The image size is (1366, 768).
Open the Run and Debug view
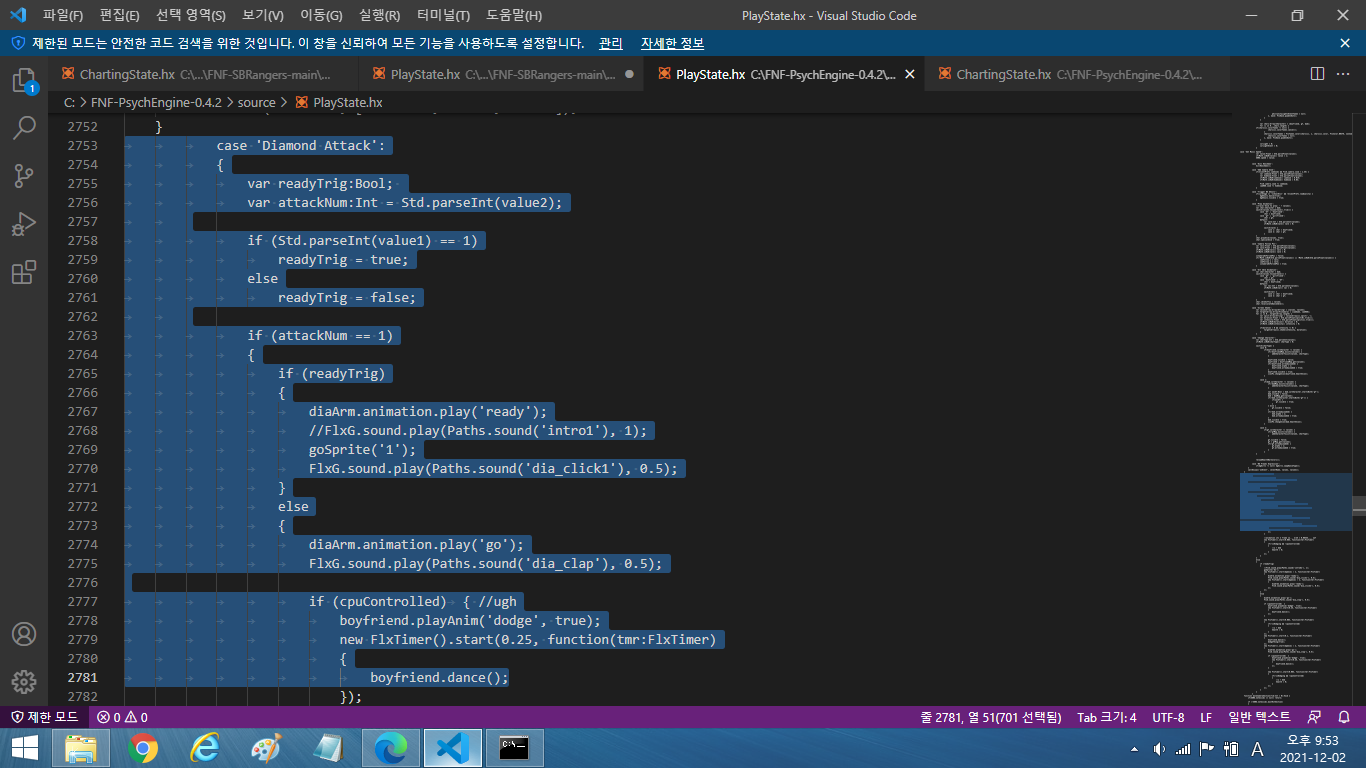(x=24, y=223)
